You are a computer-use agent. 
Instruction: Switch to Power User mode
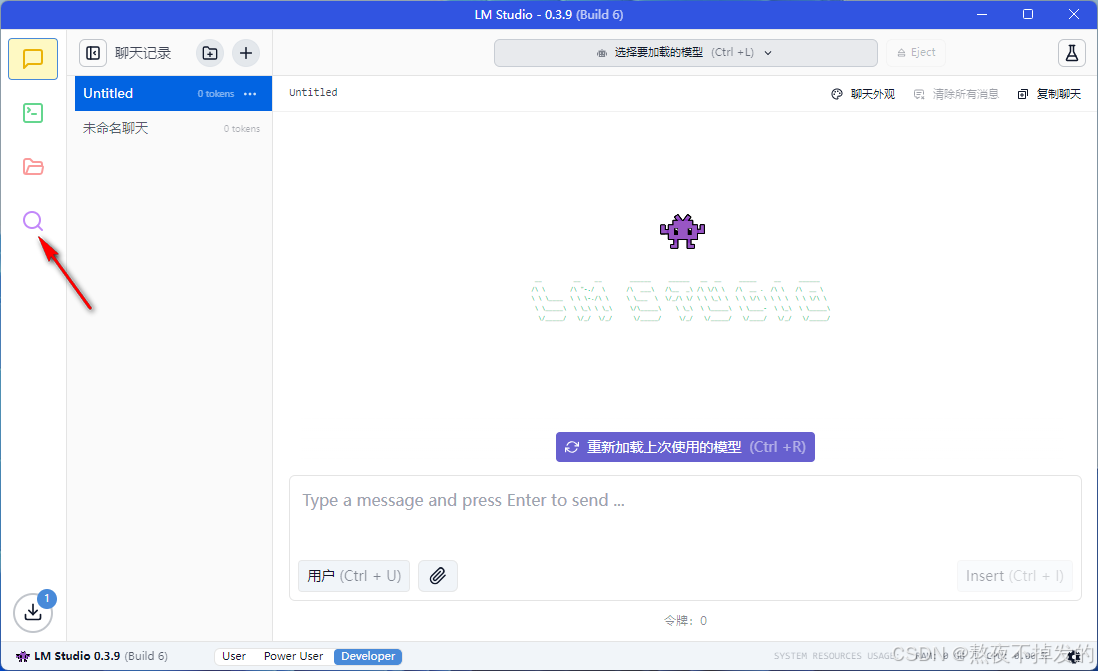pyautogui.click(x=293, y=656)
